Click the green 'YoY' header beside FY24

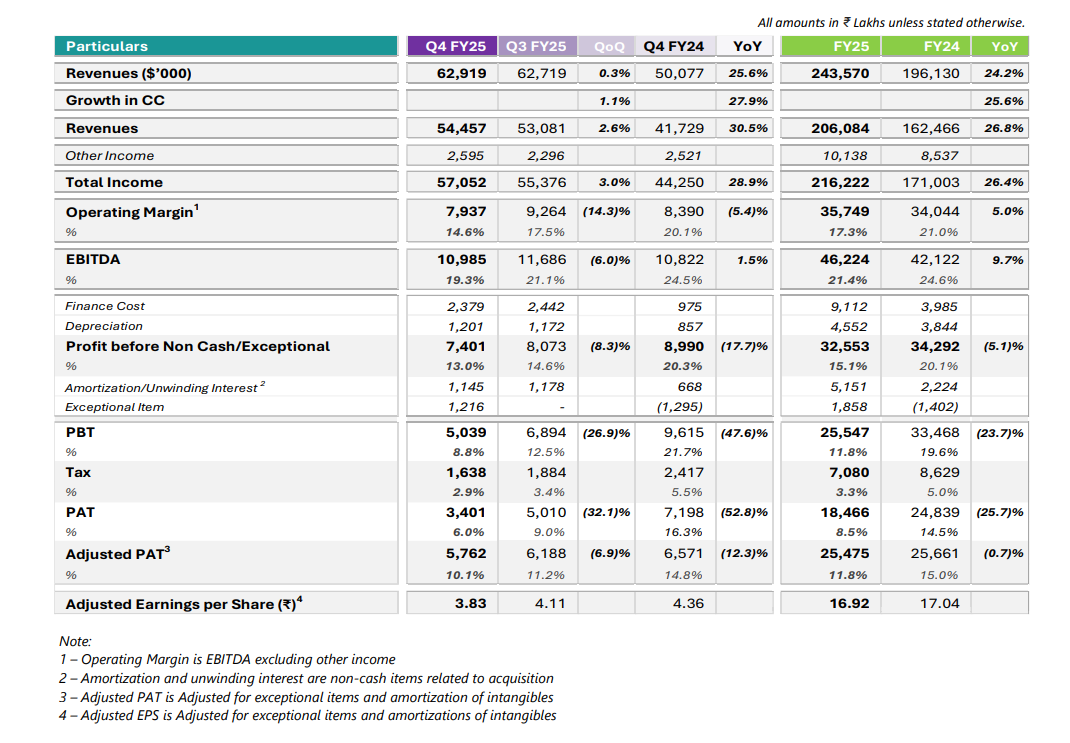pos(1000,46)
